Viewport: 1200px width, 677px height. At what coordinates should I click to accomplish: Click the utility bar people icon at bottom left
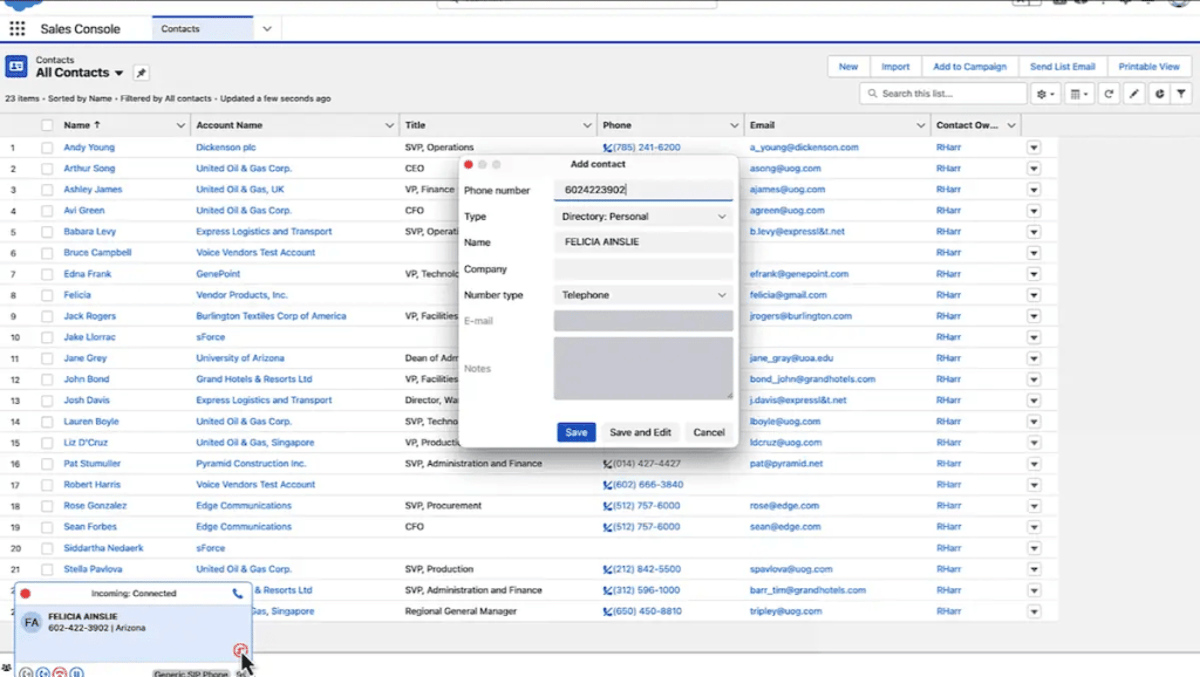tap(7, 667)
